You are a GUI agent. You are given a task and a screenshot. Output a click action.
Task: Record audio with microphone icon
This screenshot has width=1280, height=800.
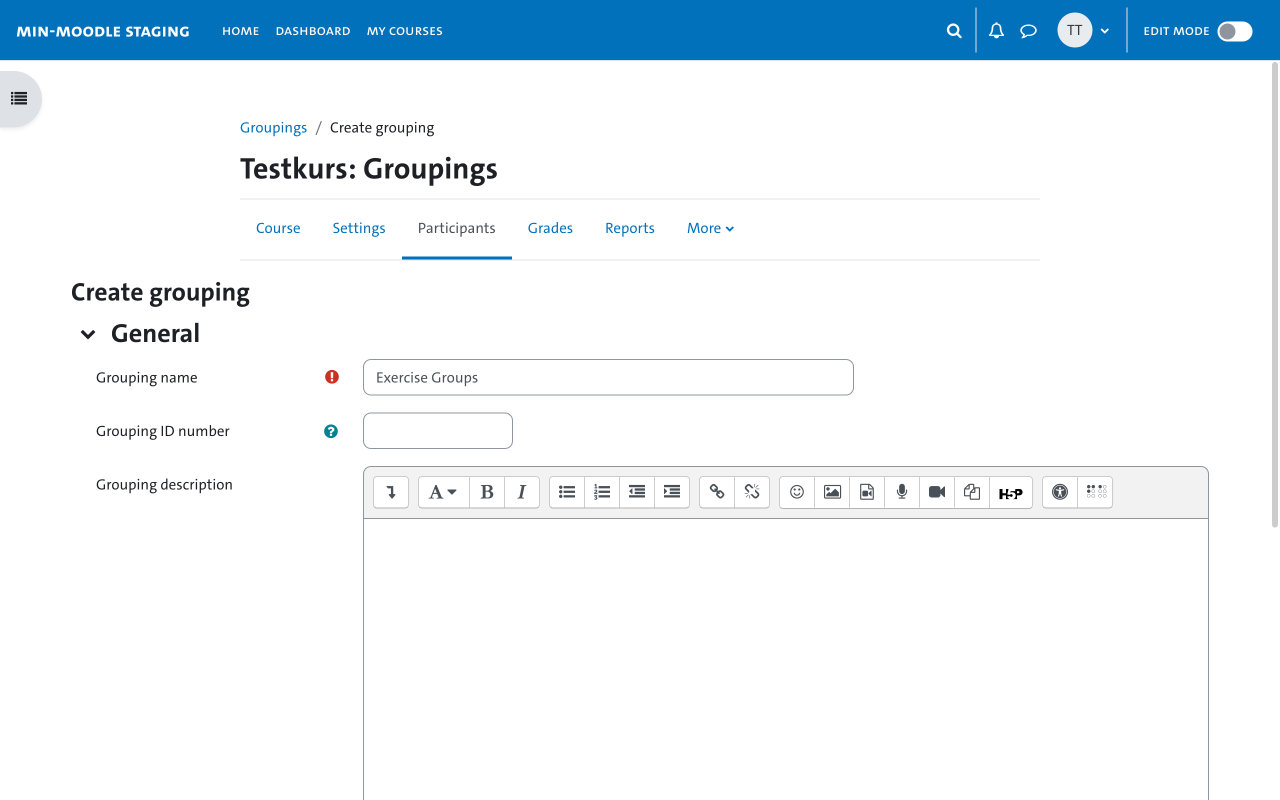(x=902, y=492)
